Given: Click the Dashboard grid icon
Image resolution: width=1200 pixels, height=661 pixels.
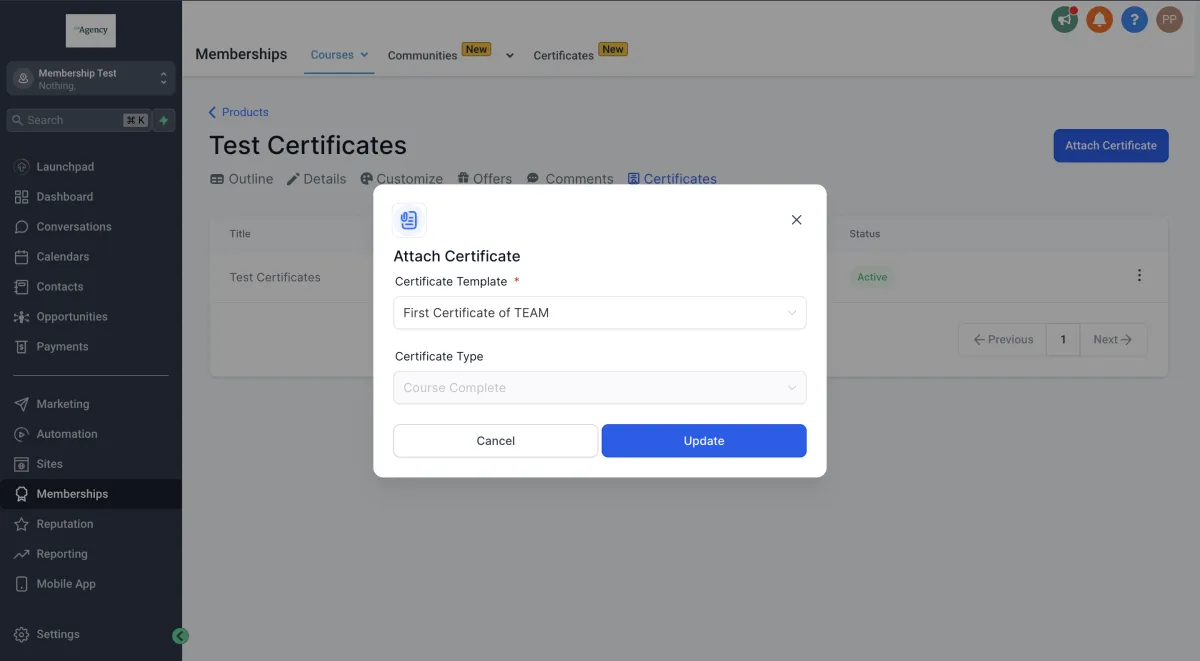Looking at the screenshot, I should click(x=21, y=197).
